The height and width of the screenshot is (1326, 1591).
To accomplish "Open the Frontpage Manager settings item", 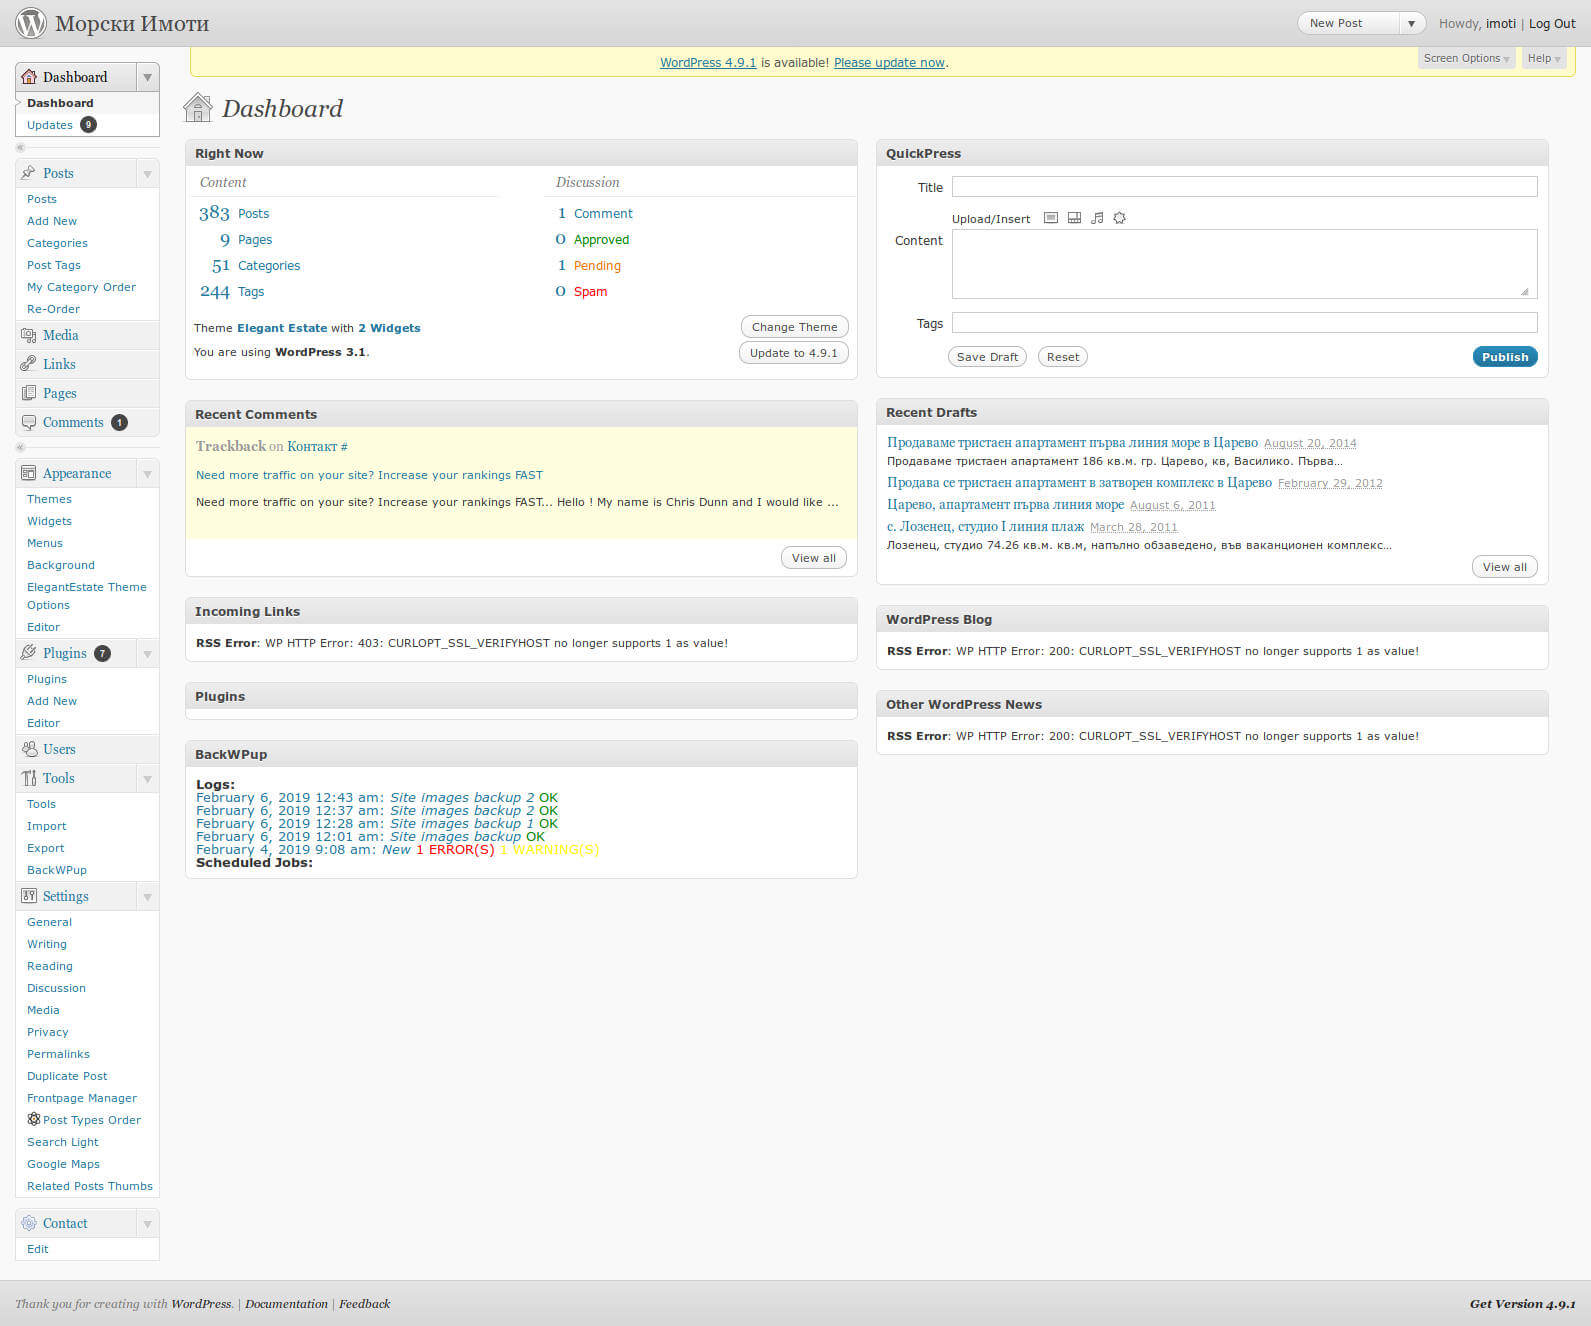I will 82,1098.
